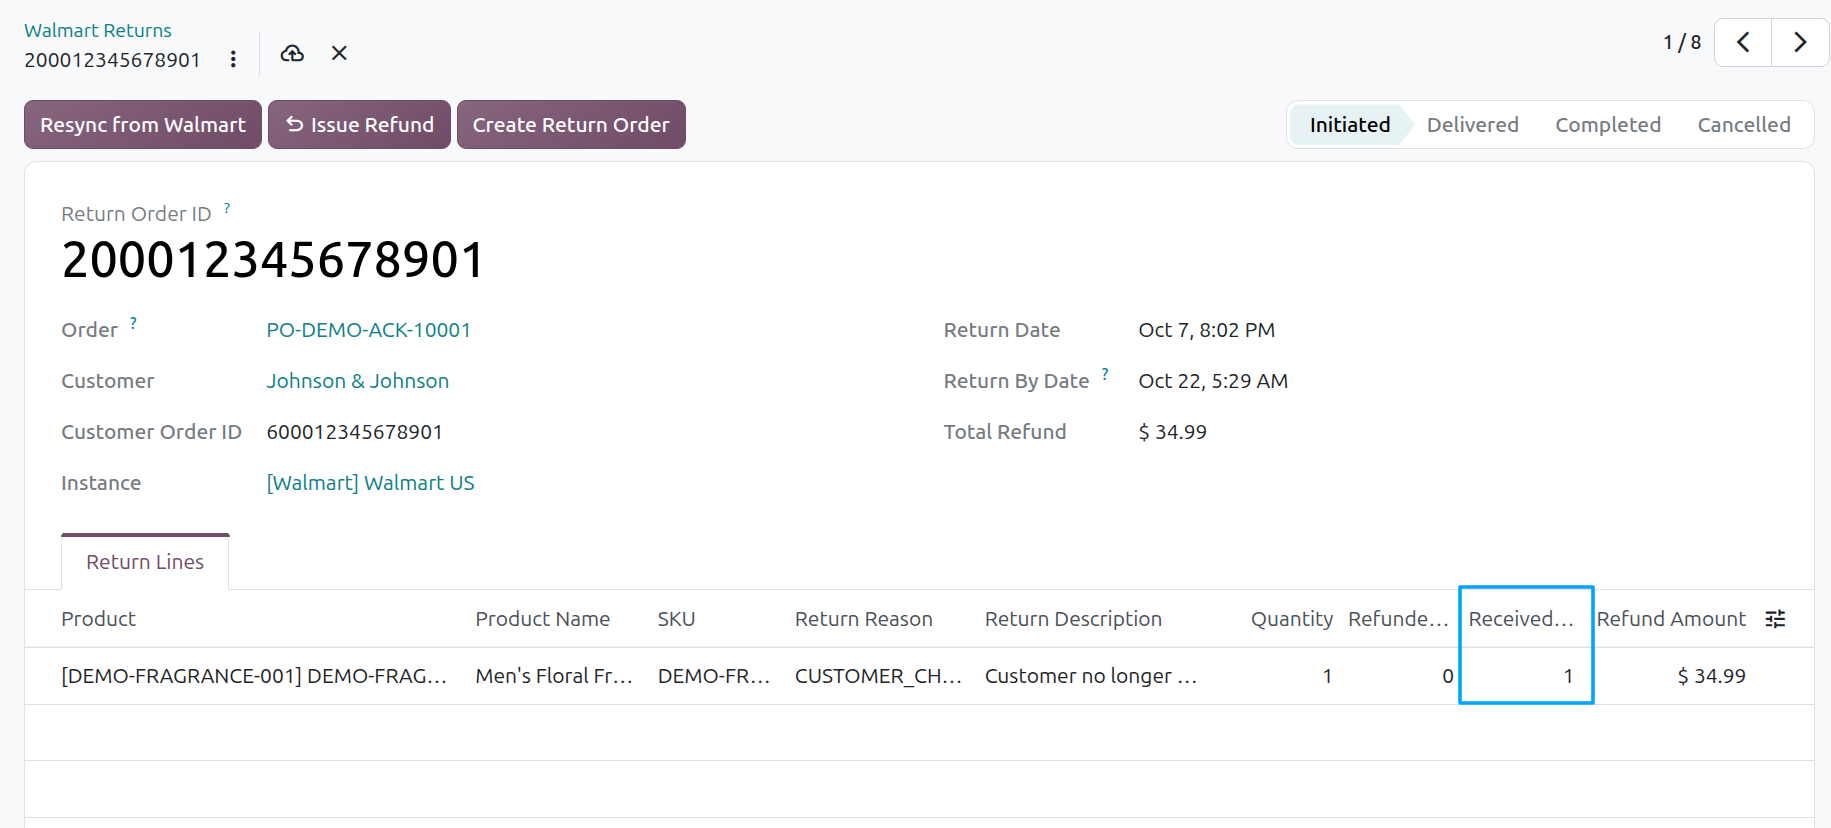This screenshot has width=1831, height=828.
Task: Save record with the cloud upload icon
Action: click(x=292, y=53)
